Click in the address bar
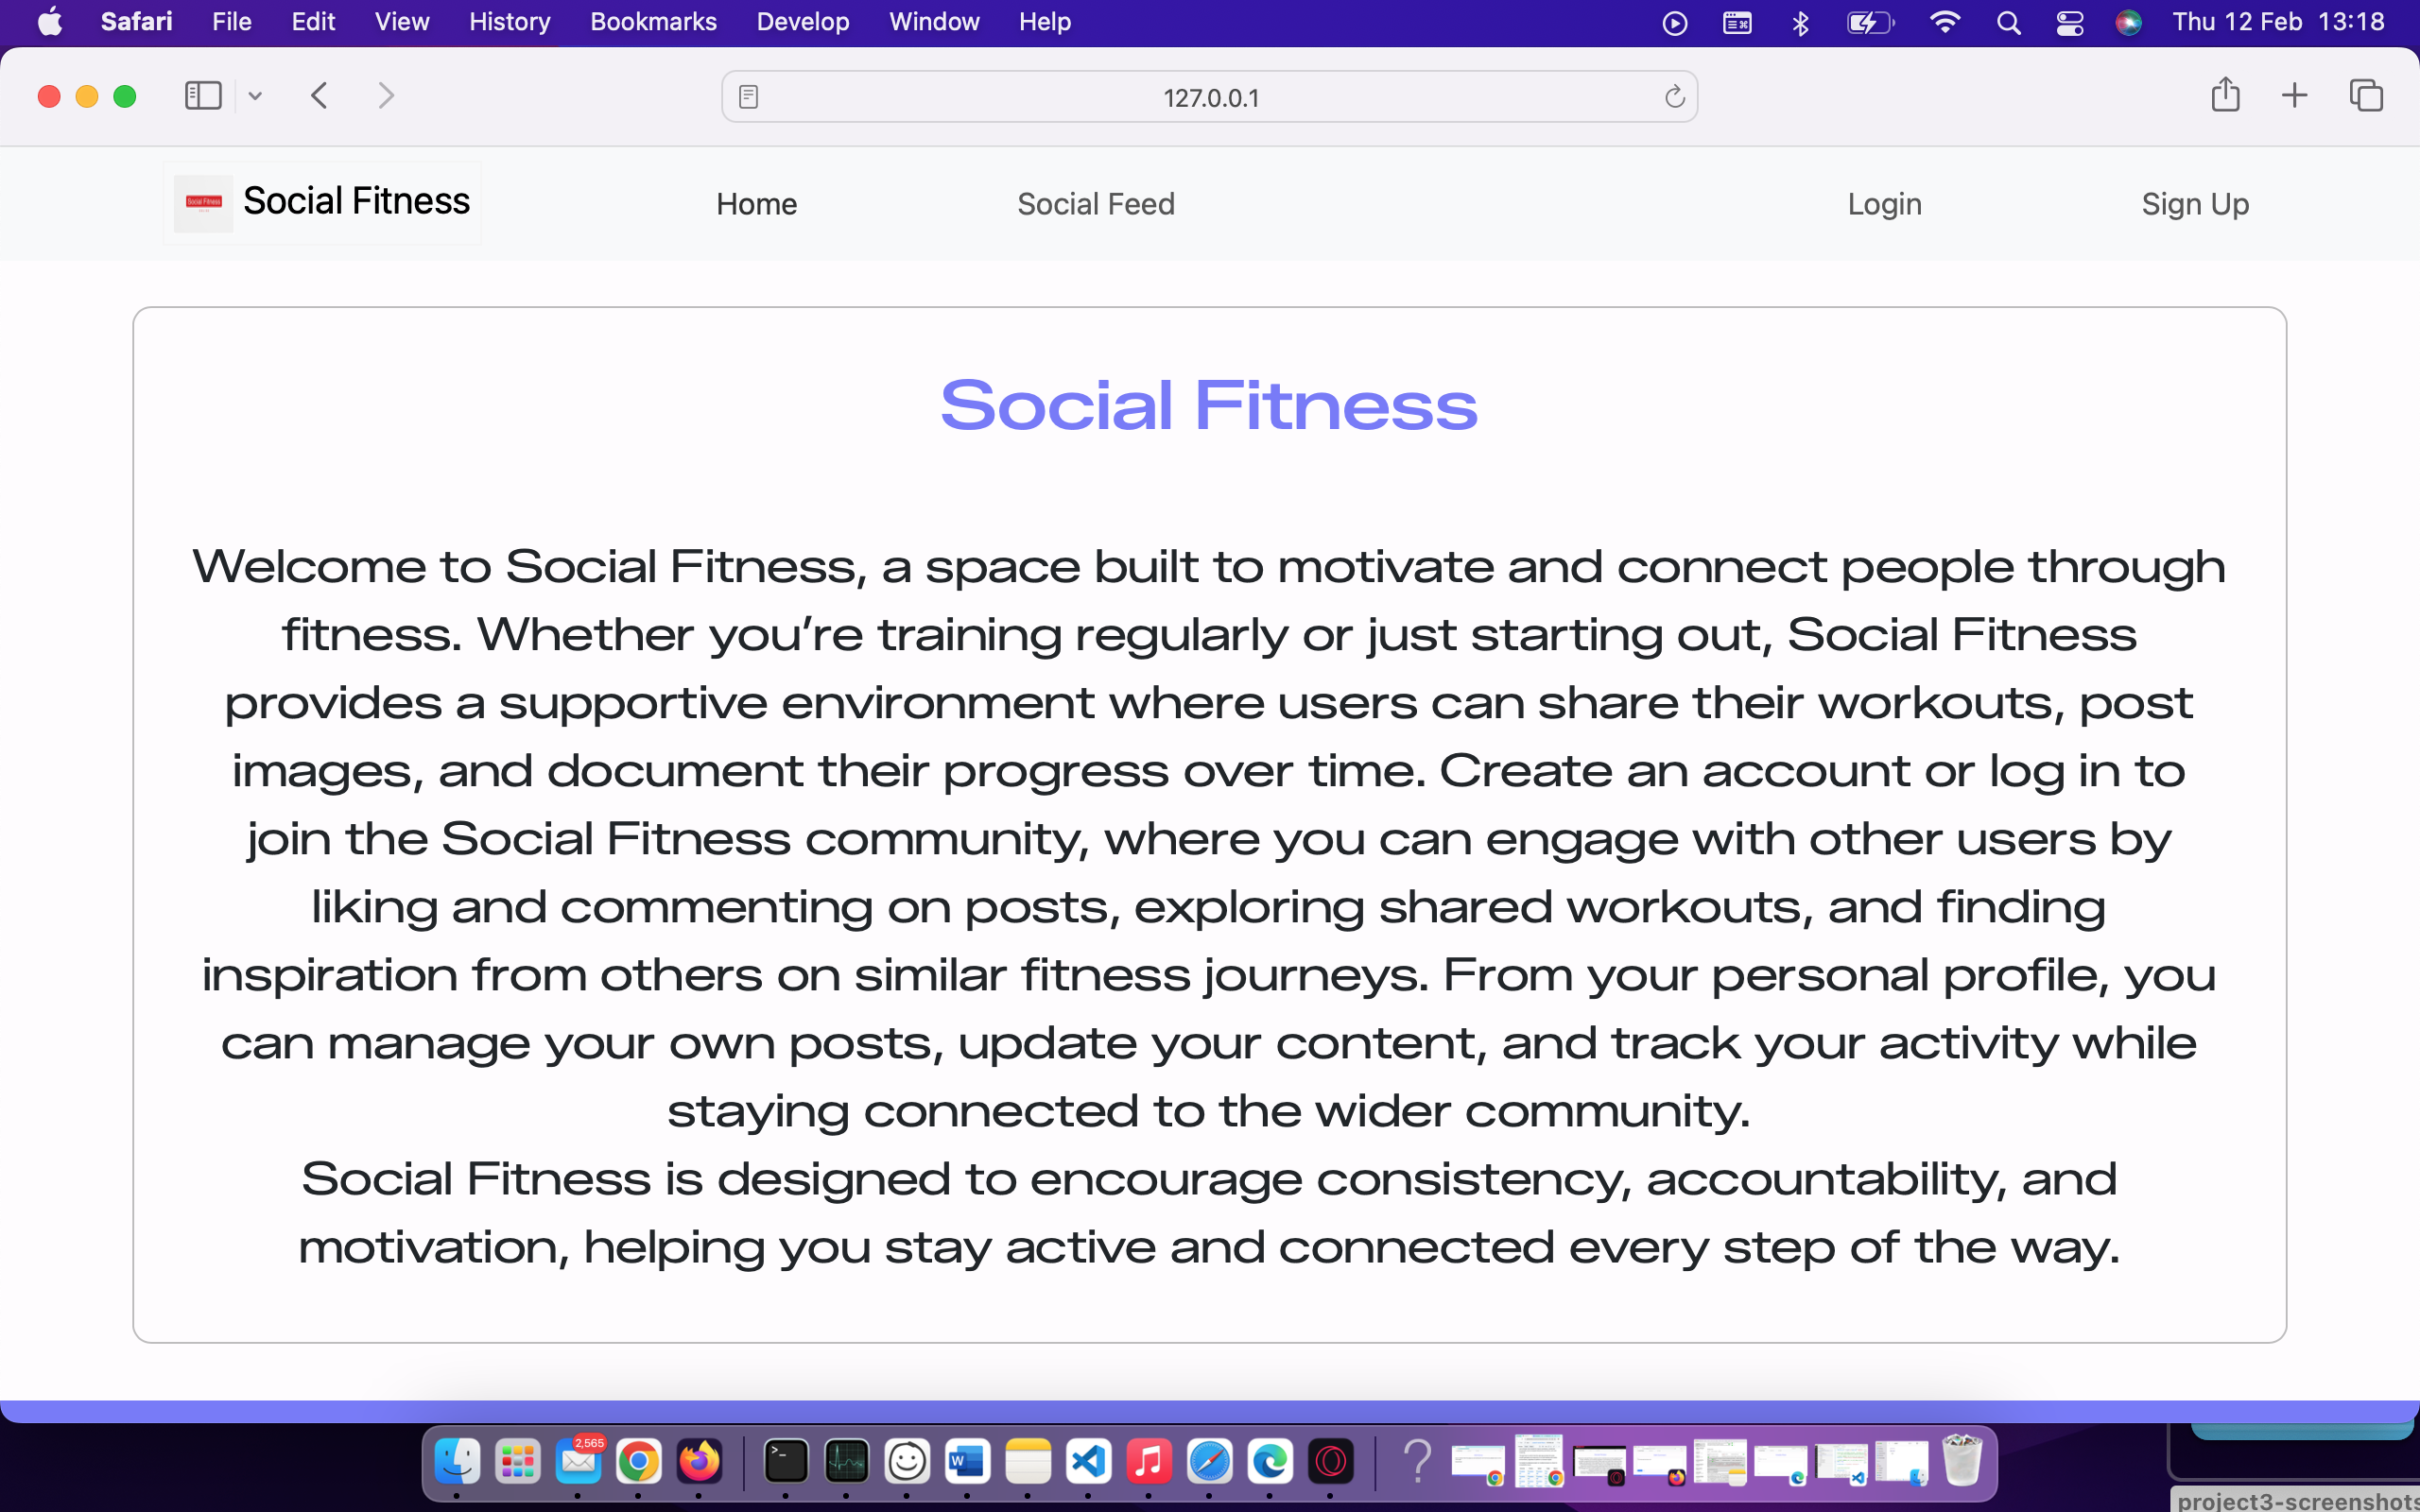The height and width of the screenshot is (1512, 2420). tap(1208, 96)
